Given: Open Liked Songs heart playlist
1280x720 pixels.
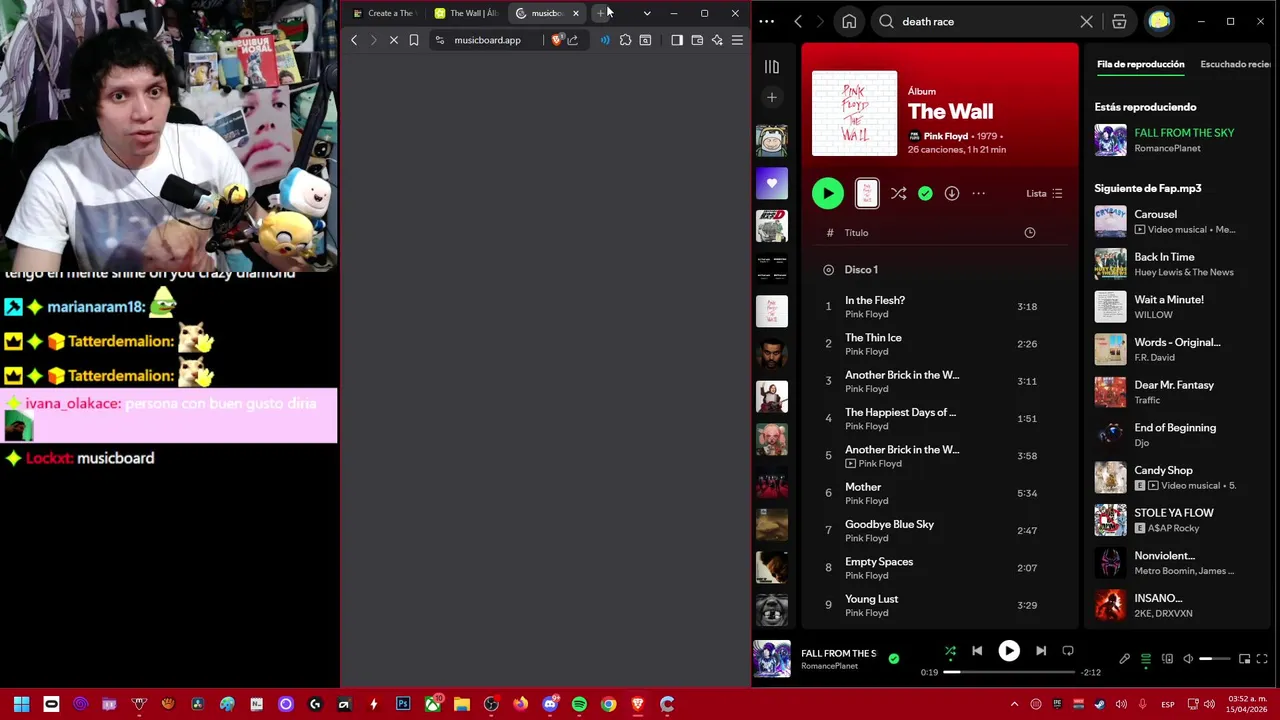Looking at the screenshot, I should coord(771,183).
